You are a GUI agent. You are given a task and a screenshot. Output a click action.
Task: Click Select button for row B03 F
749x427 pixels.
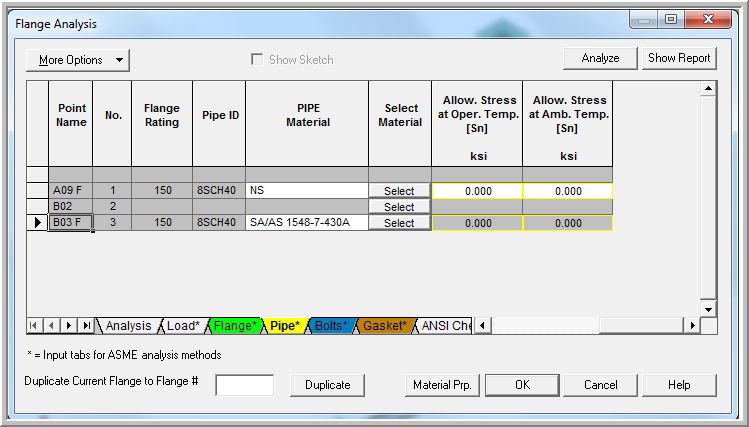[399, 223]
